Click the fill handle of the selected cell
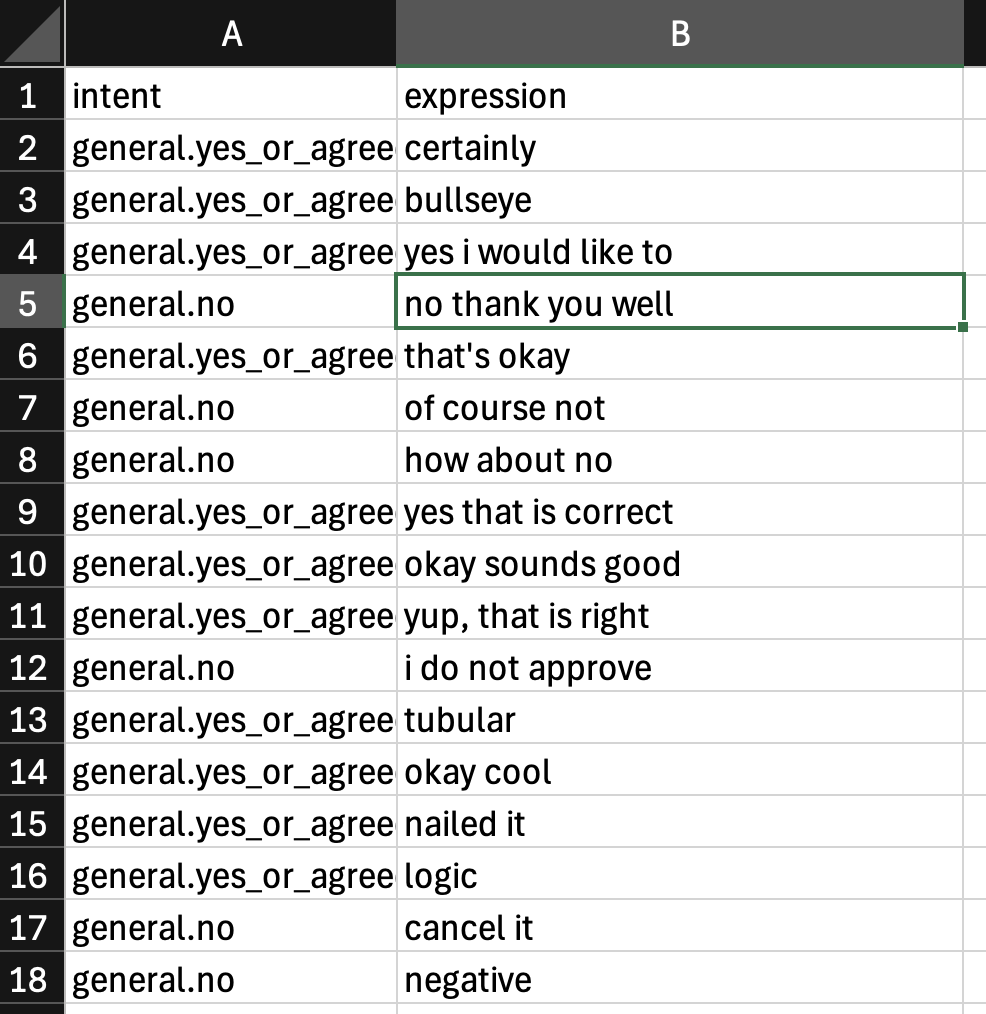Image resolution: width=986 pixels, height=1014 pixels. (x=962, y=326)
